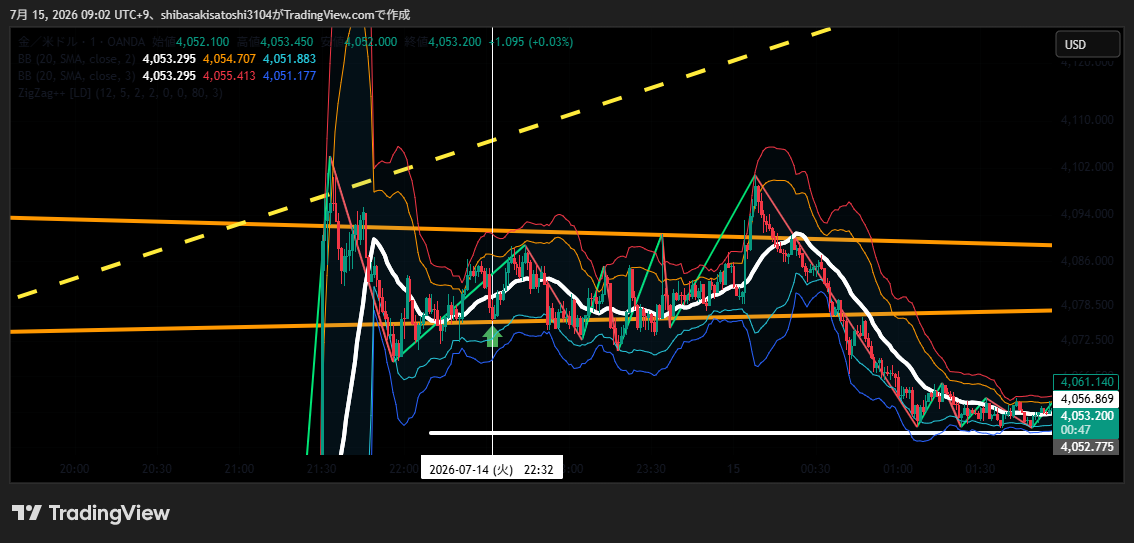This screenshot has height=543, width=1134.
Task: Click the blue 4,051.177 lower band value
Action: [290, 75]
